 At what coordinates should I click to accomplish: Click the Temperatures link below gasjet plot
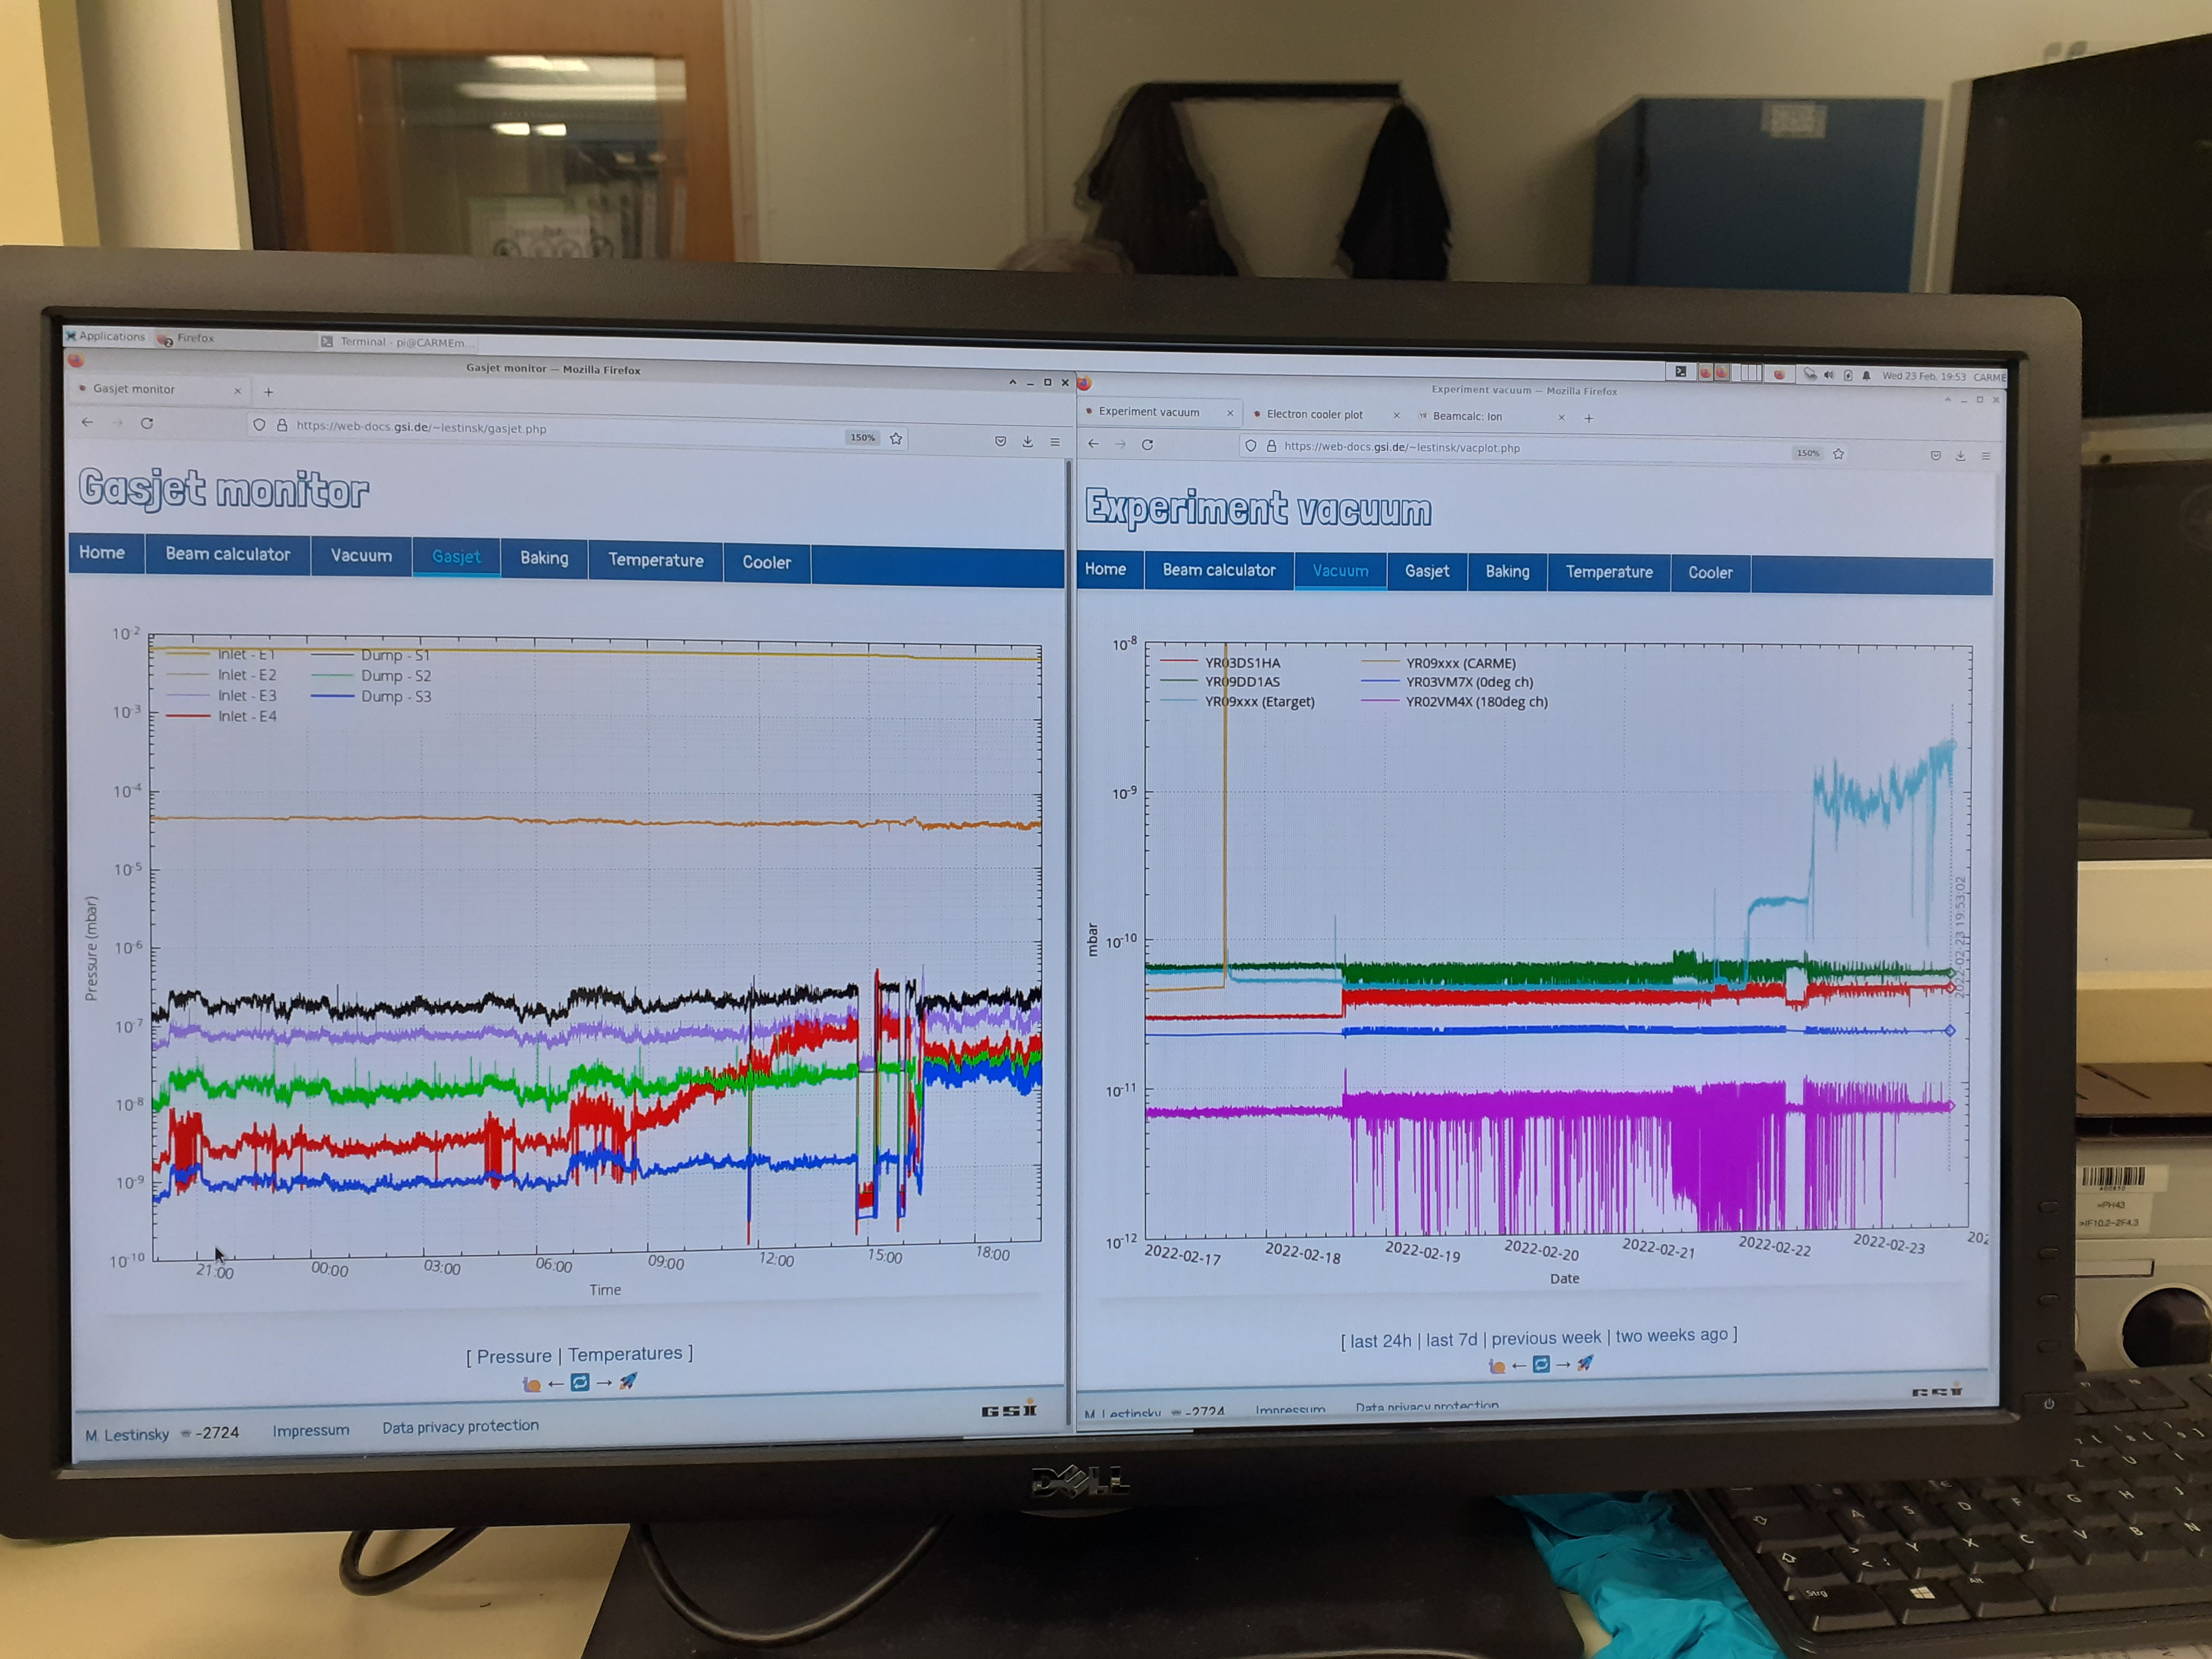coord(625,1354)
